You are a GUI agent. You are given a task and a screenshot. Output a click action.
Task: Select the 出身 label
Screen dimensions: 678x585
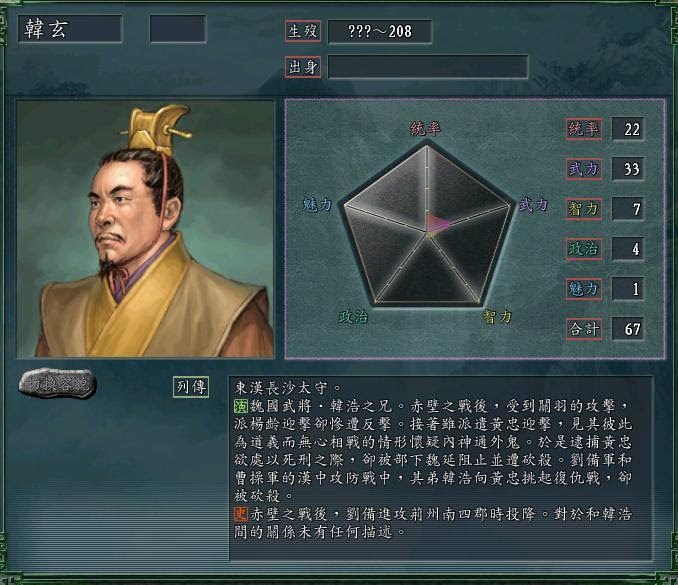pos(303,67)
